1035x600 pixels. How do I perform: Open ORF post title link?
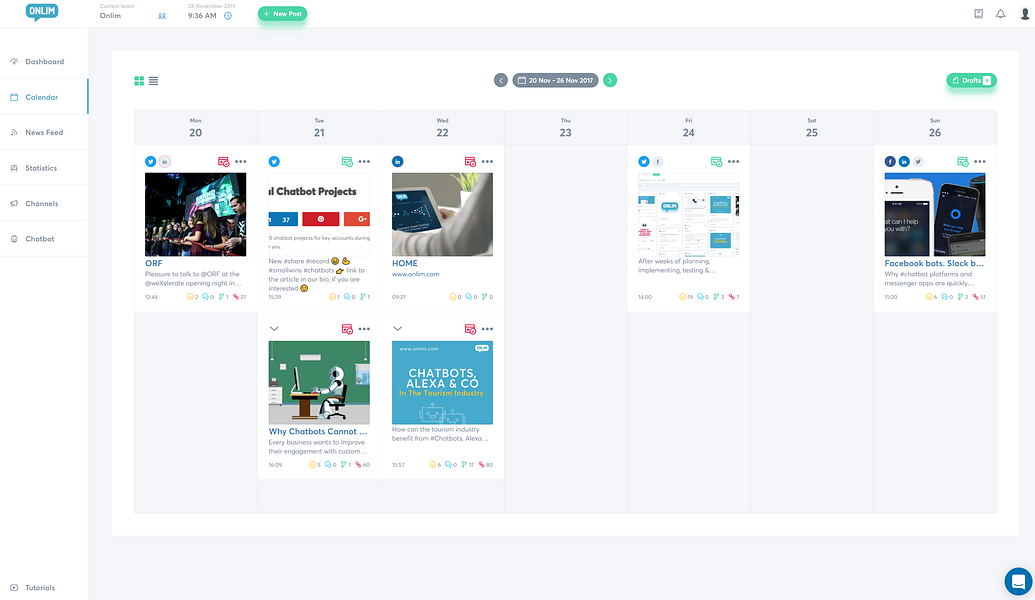tap(154, 263)
